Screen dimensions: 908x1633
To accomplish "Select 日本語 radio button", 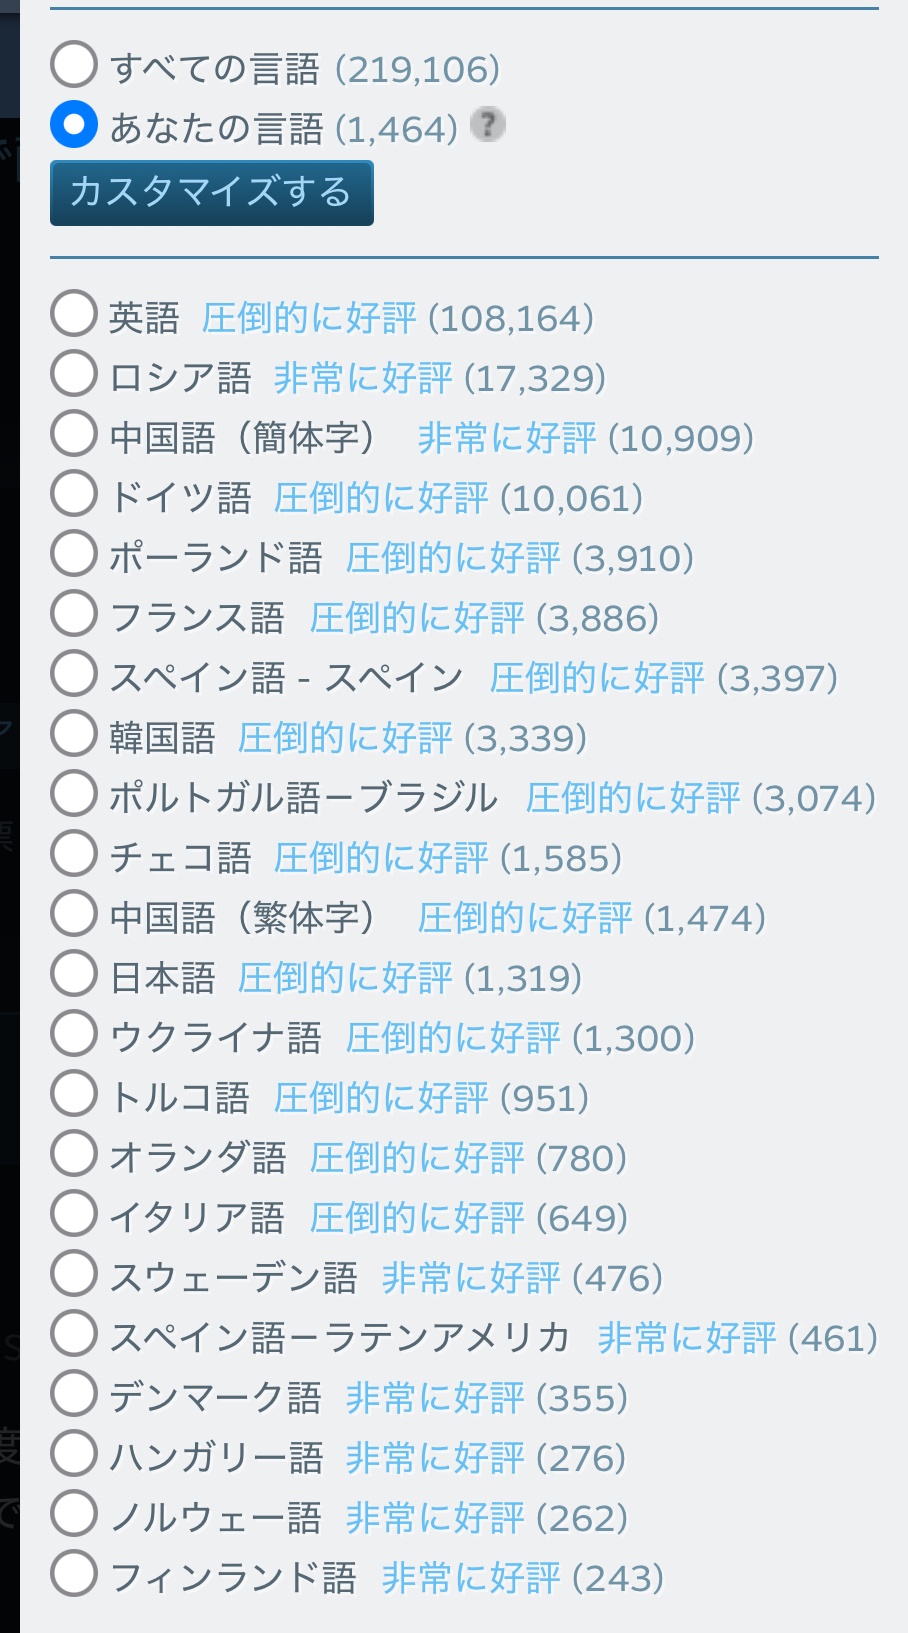I will pyautogui.click(x=74, y=975).
